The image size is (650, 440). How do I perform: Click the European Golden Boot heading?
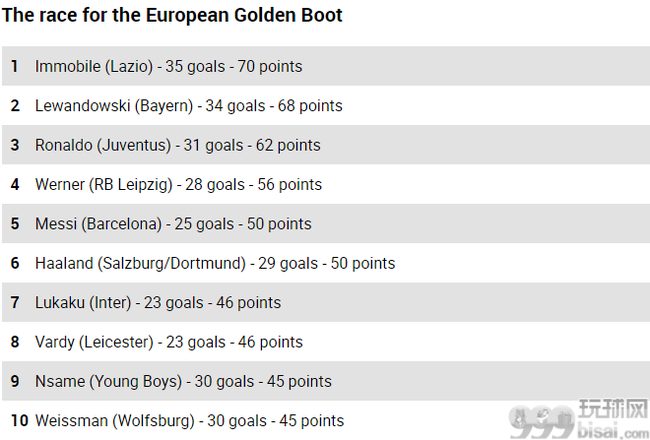point(172,15)
